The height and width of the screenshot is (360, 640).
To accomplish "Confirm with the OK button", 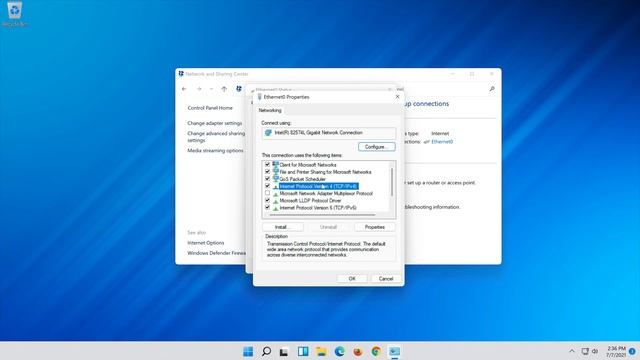I will pos(352,279).
